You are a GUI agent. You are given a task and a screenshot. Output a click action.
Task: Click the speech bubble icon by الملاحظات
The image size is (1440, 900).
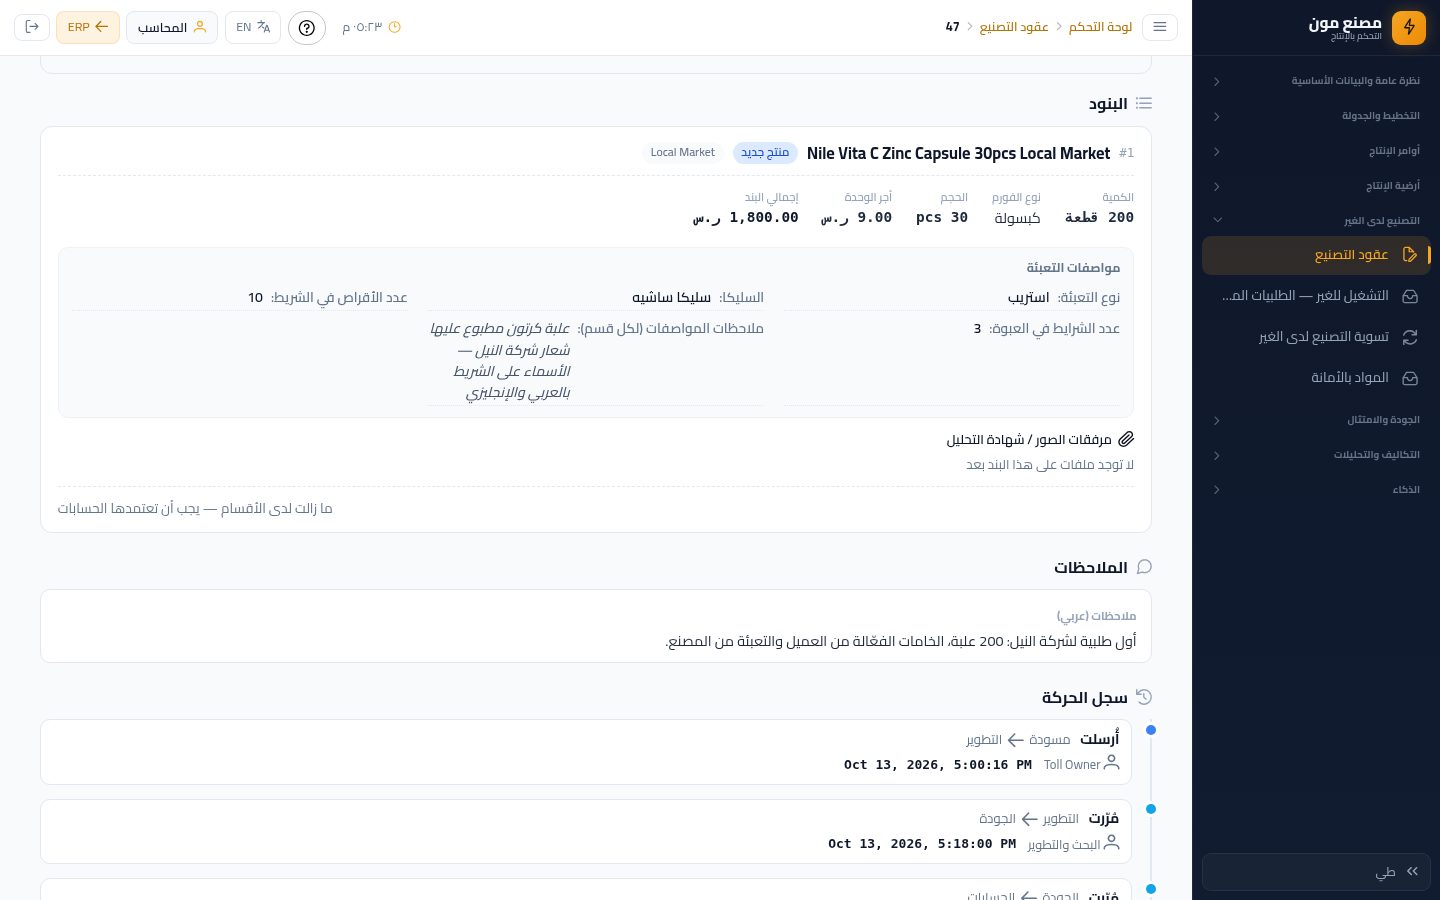[x=1144, y=567]
